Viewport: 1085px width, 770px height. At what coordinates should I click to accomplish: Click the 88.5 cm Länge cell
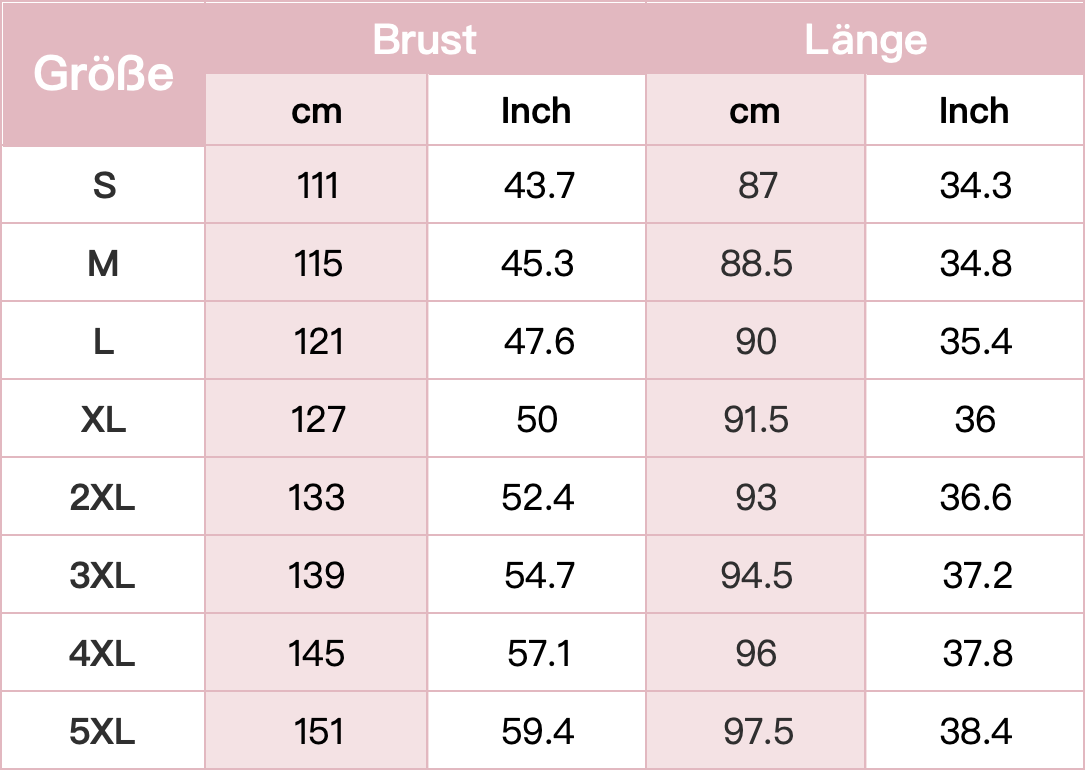click(x=756, y=263)
